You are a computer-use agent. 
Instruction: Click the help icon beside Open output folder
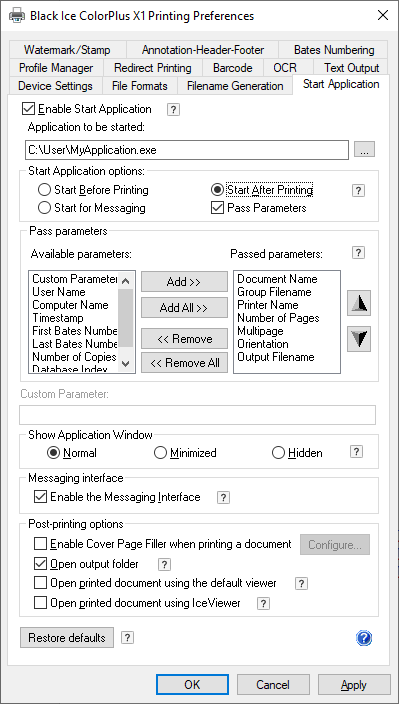tap(165, 564)
